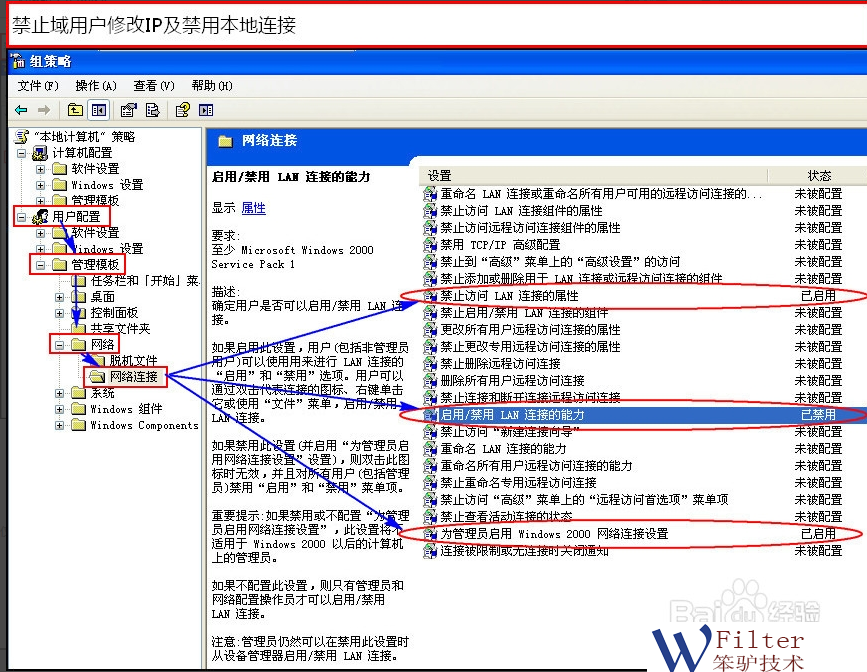
Task: Click the Up one level folder icon
Action: 76,110
